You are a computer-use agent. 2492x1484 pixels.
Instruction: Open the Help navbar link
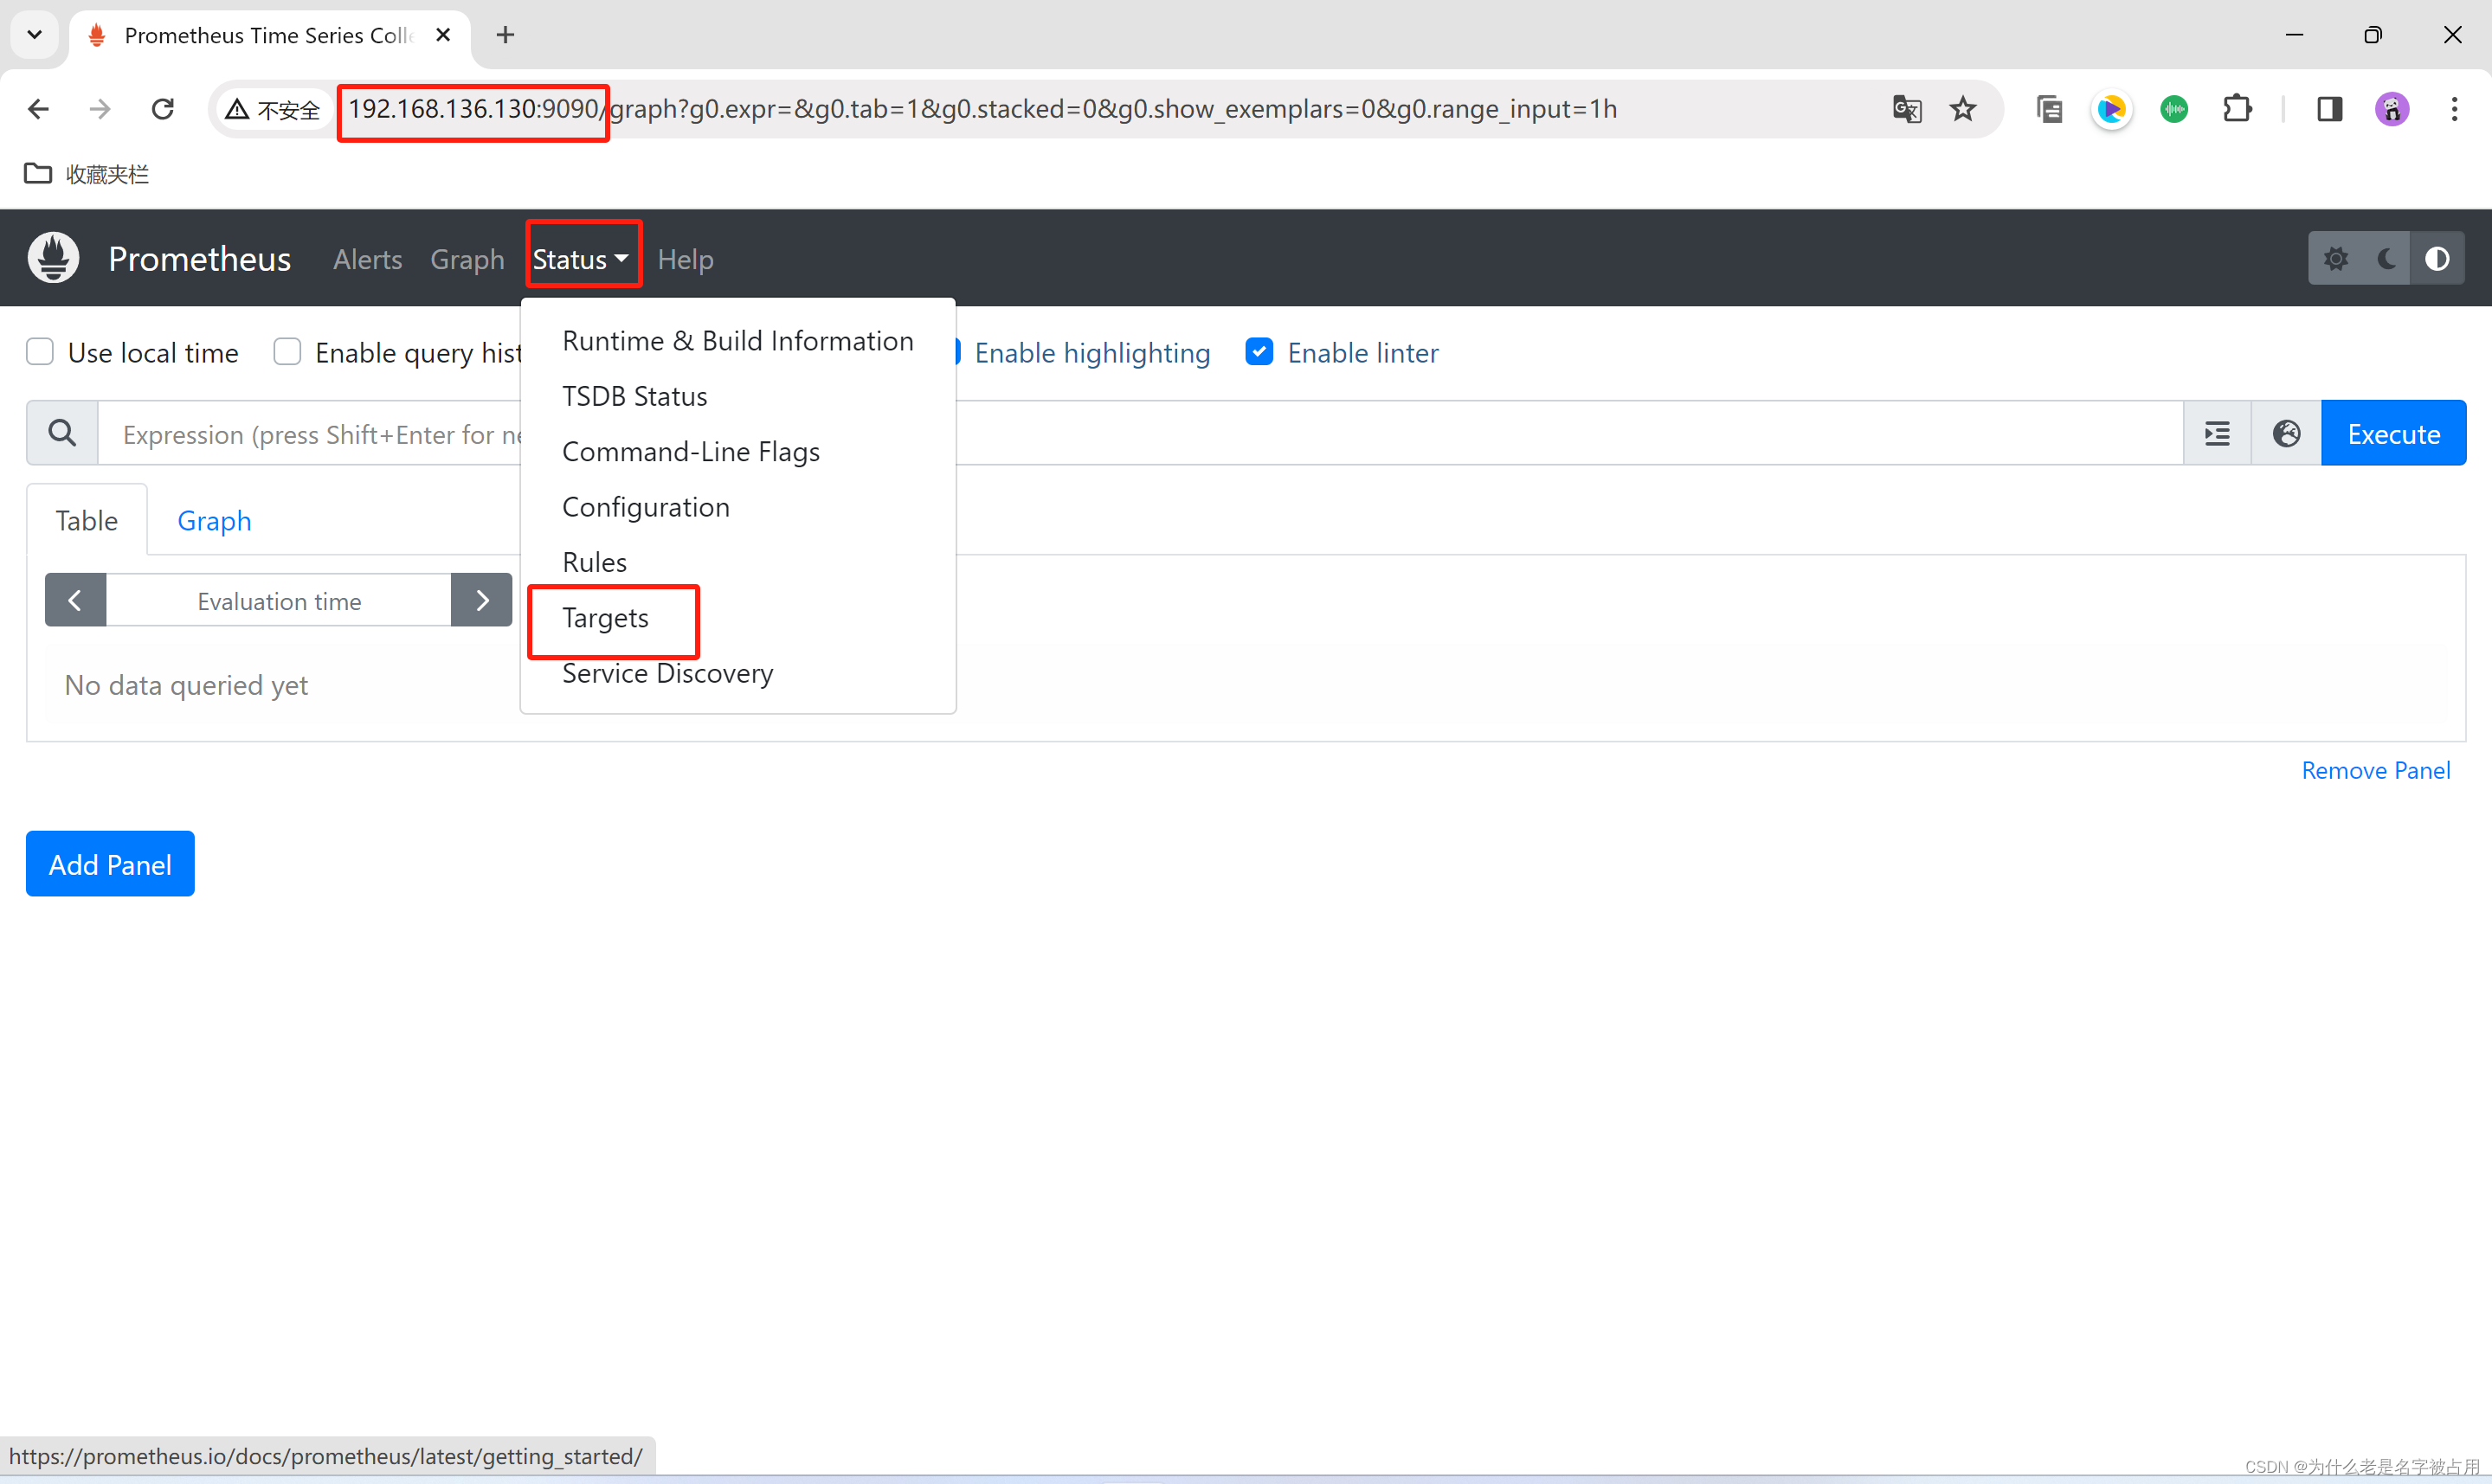tap(686, 259)
